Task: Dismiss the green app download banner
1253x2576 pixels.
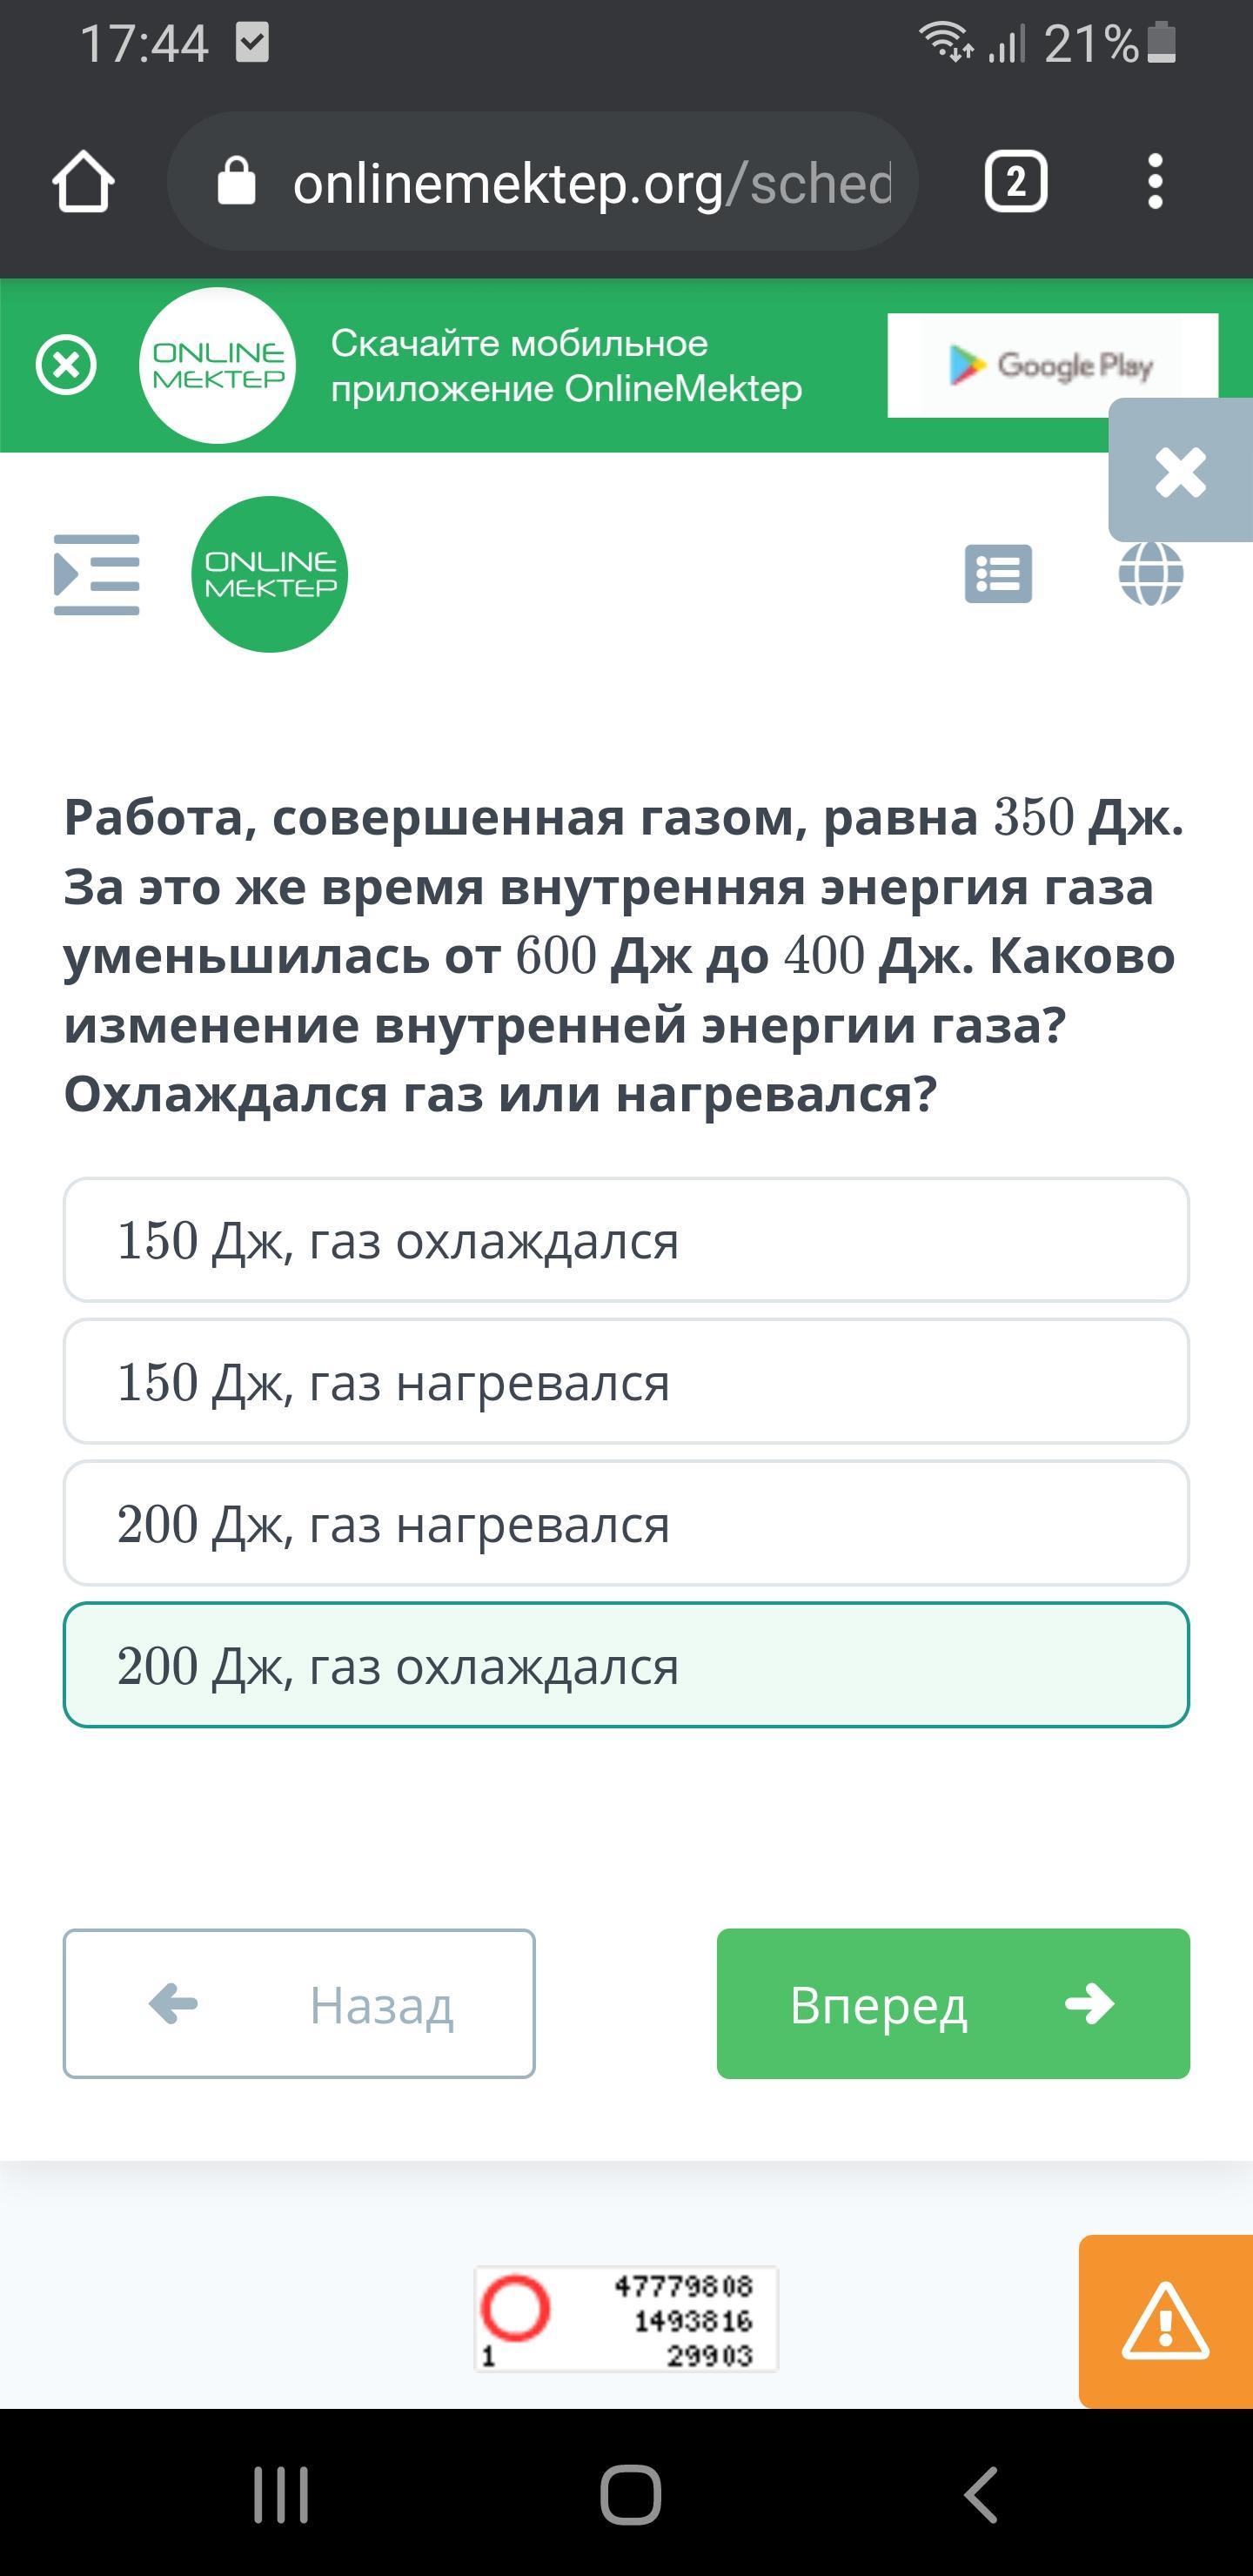Action: click(x=66, y=365)
